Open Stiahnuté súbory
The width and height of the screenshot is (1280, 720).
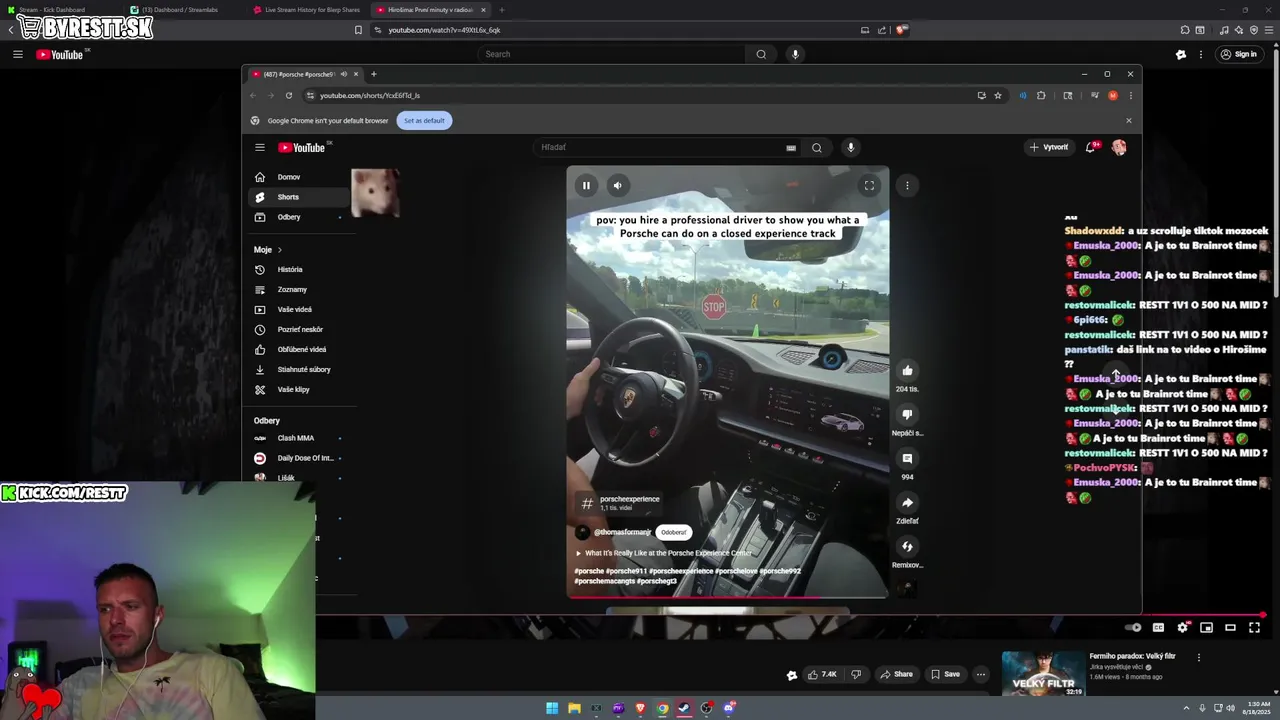[299, 369]
